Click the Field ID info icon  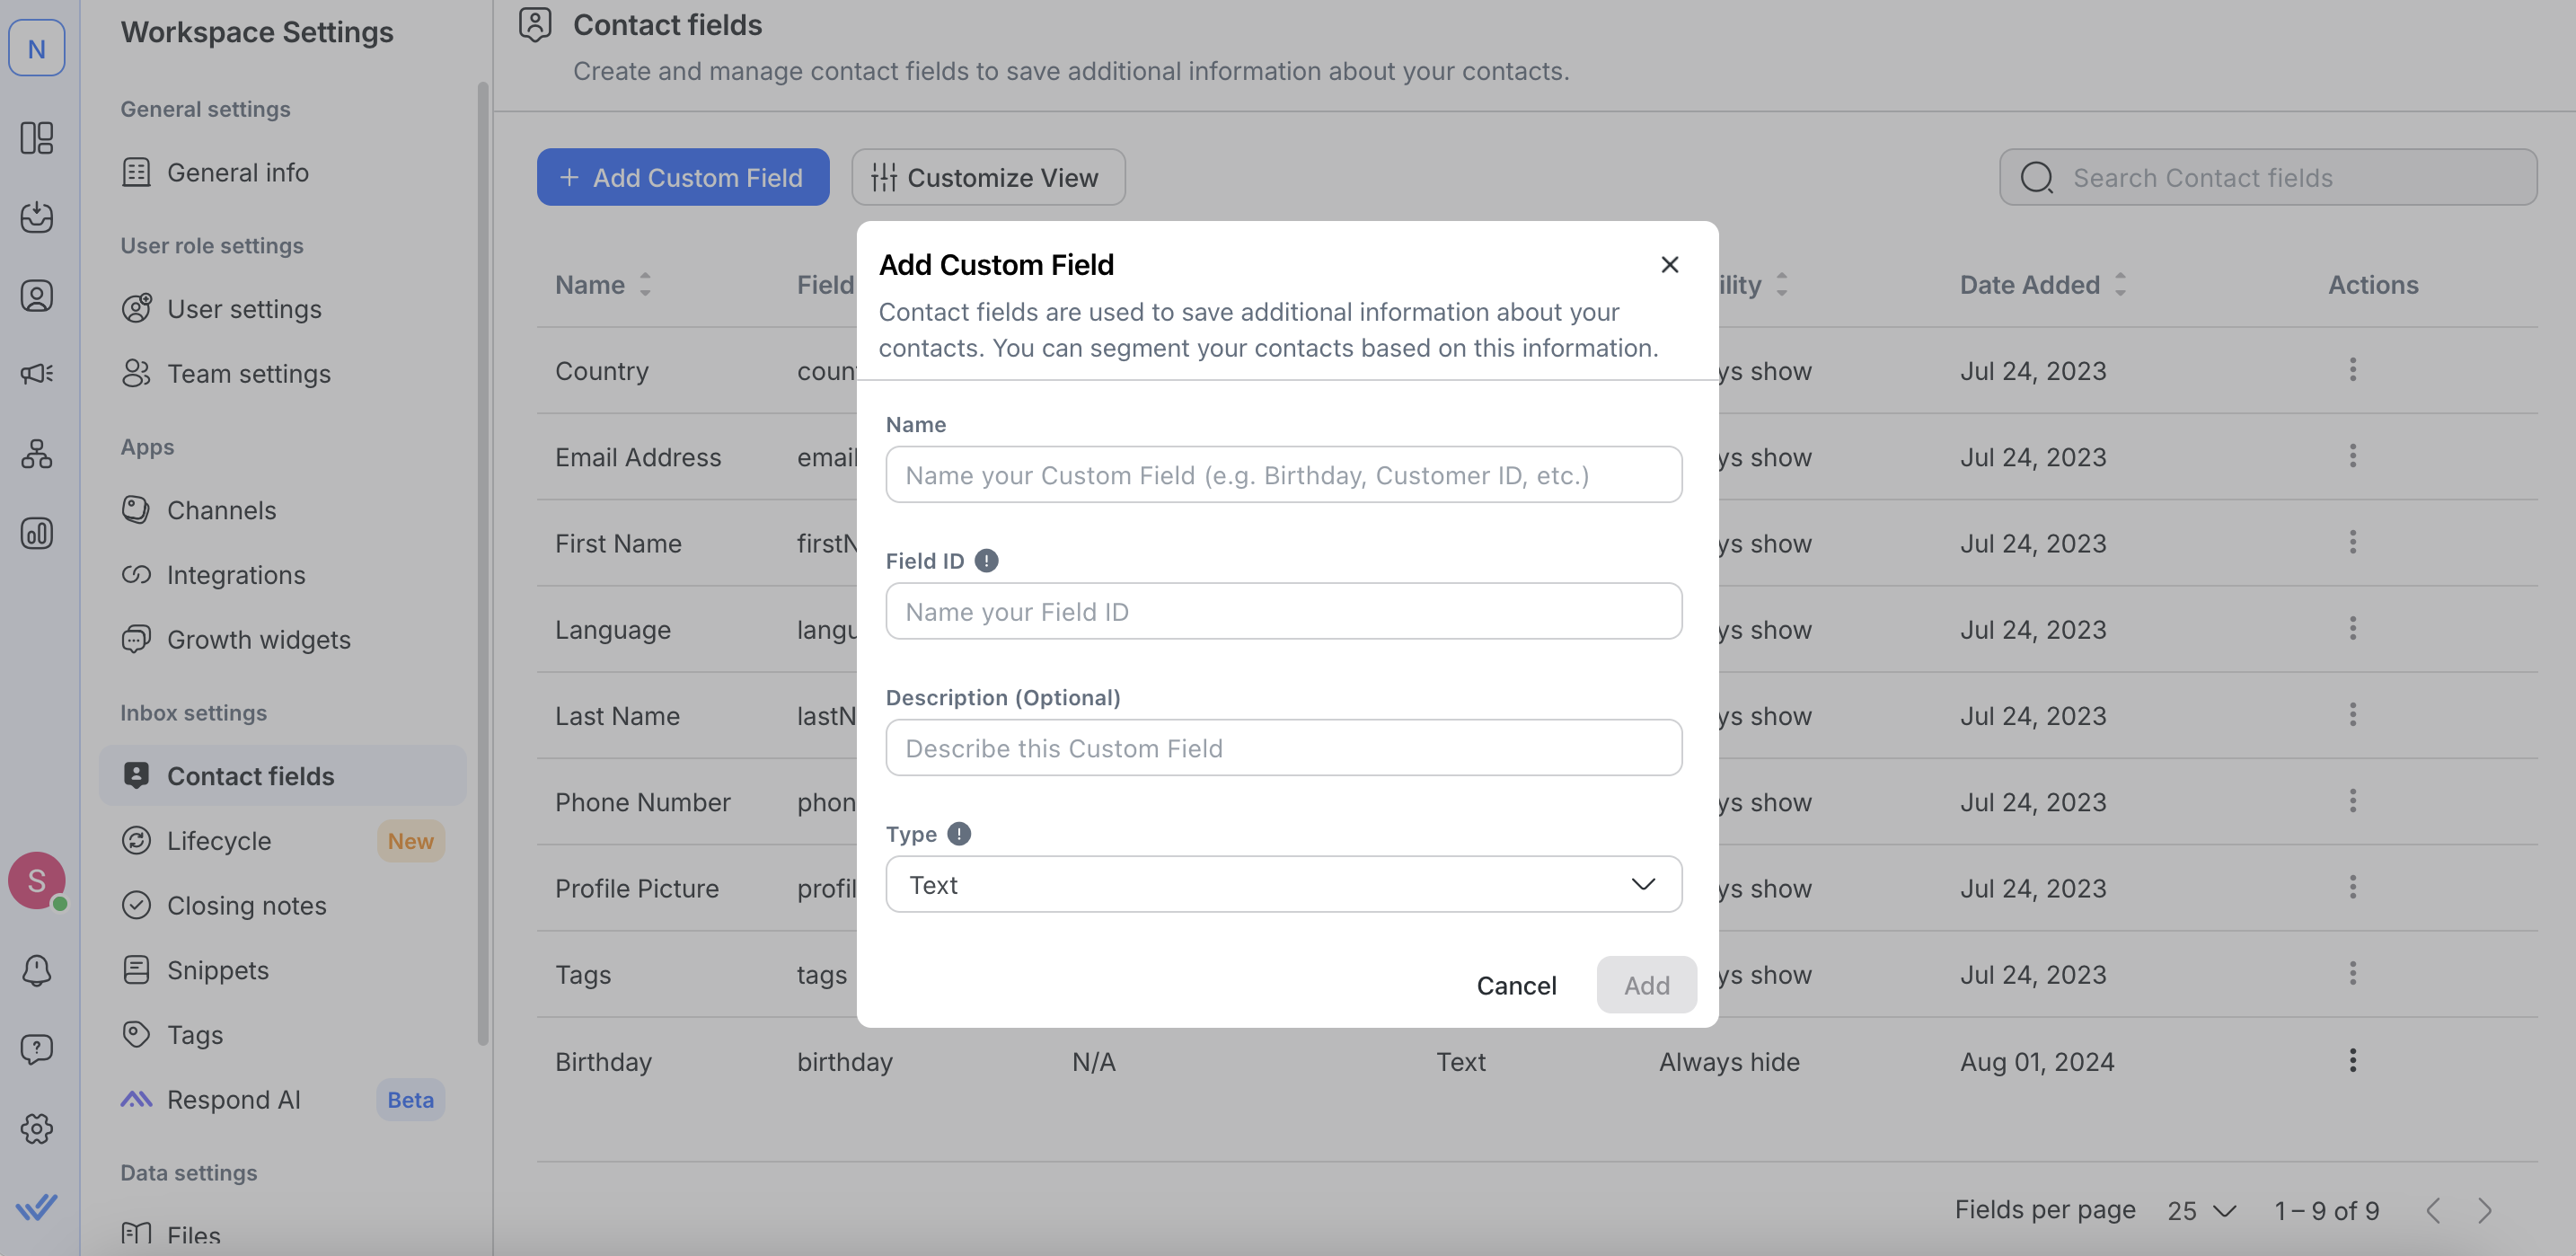986,561
